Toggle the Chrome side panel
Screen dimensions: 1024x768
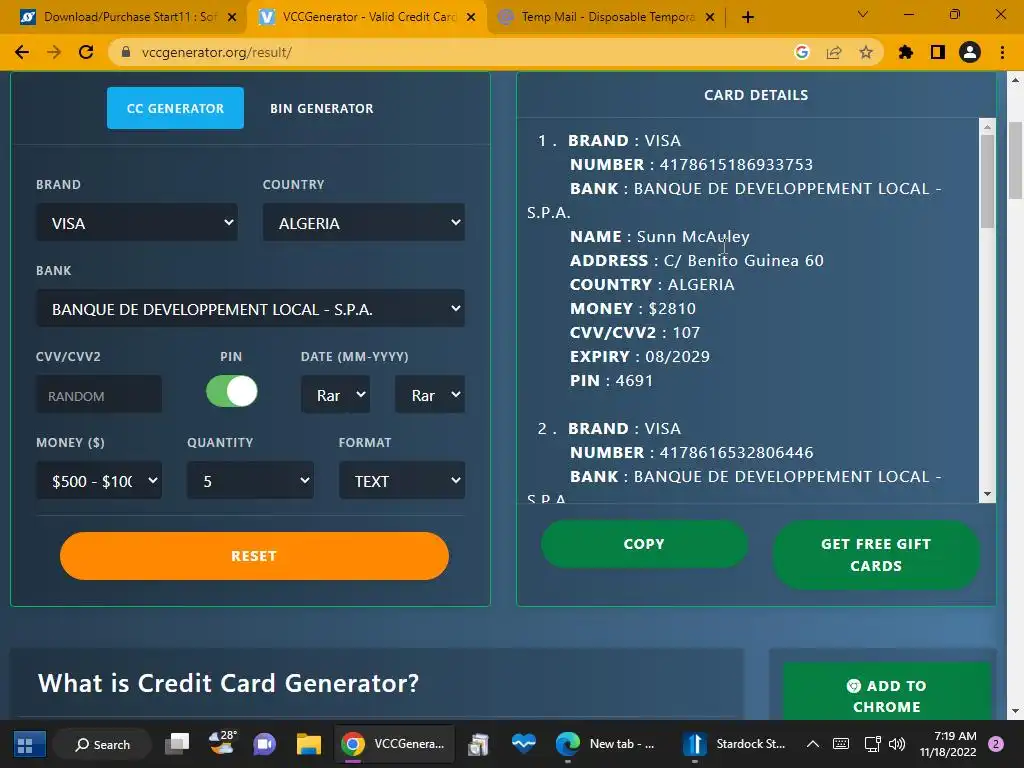[x=938, y=52]
